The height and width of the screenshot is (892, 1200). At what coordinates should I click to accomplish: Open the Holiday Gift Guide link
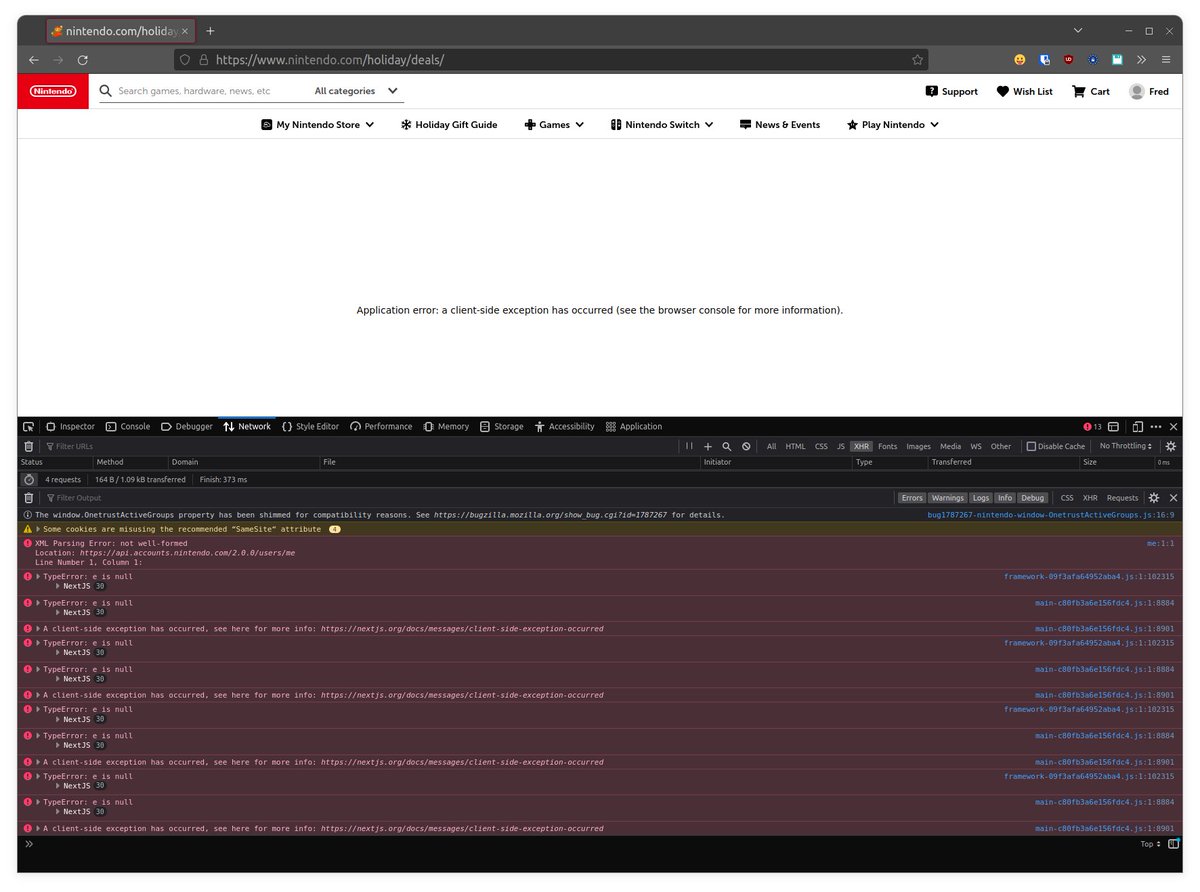click(449, 125)
